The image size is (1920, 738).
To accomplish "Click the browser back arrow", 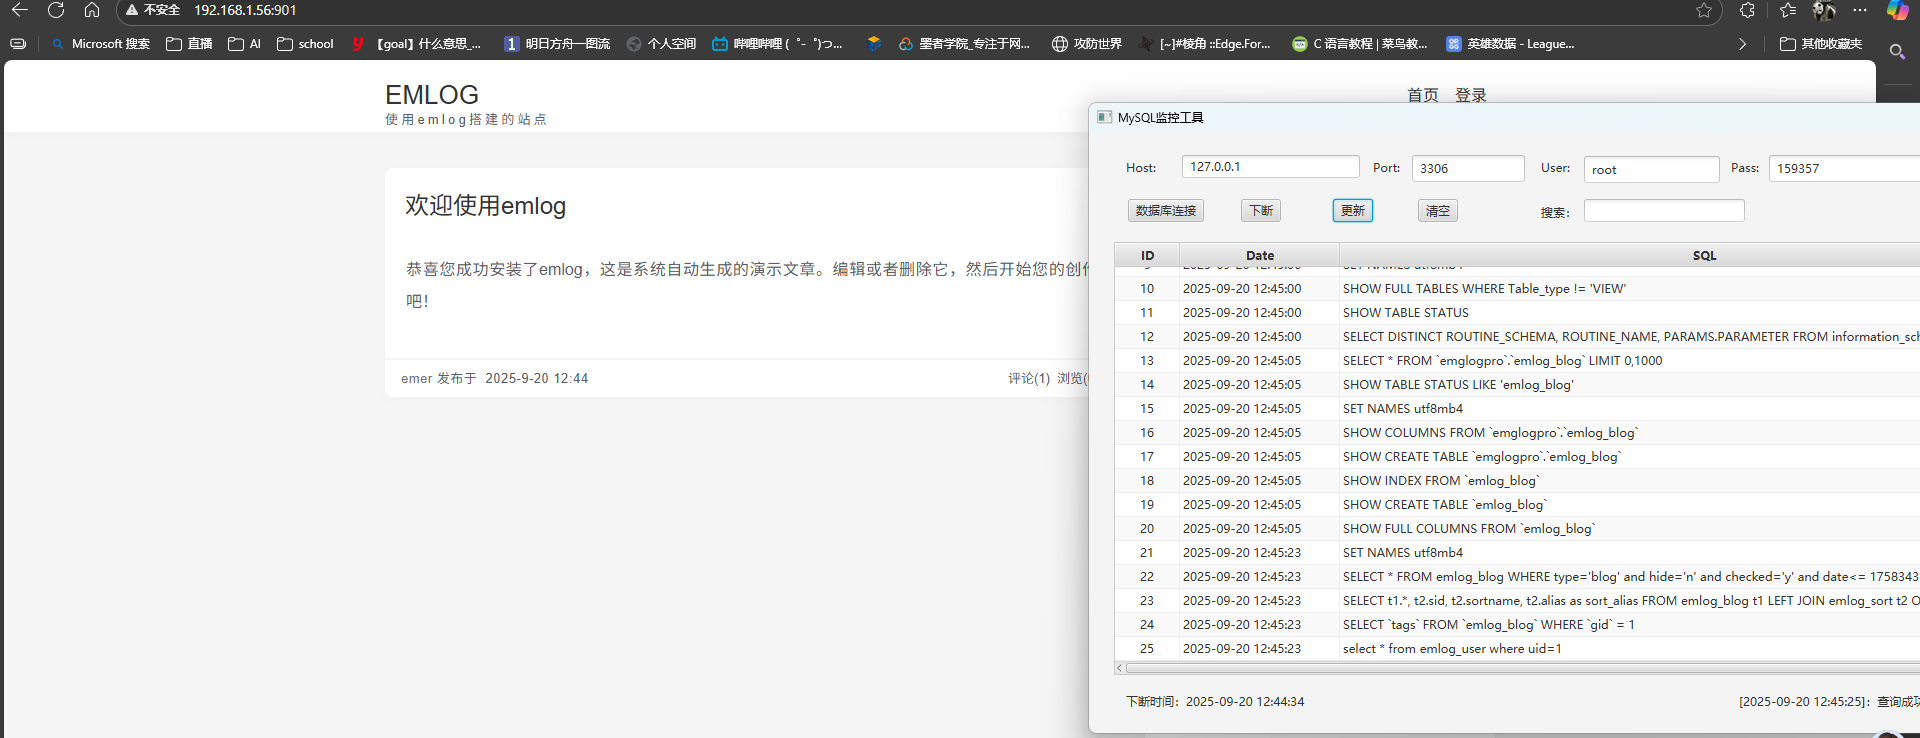I will (x=19, y=10).
